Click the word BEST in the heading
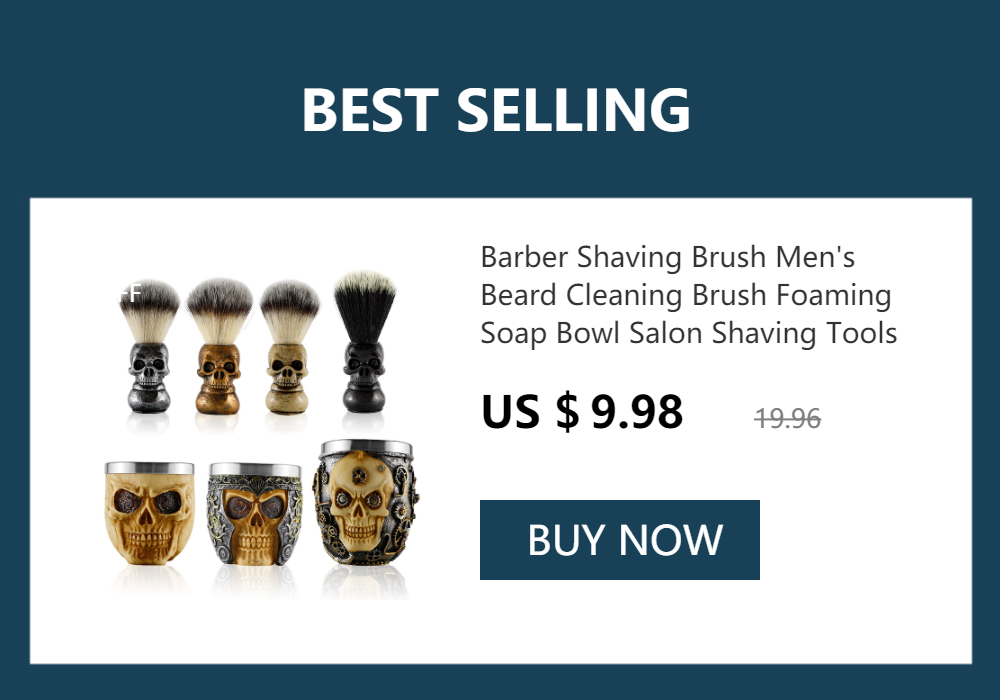 (x=371, y=110)
